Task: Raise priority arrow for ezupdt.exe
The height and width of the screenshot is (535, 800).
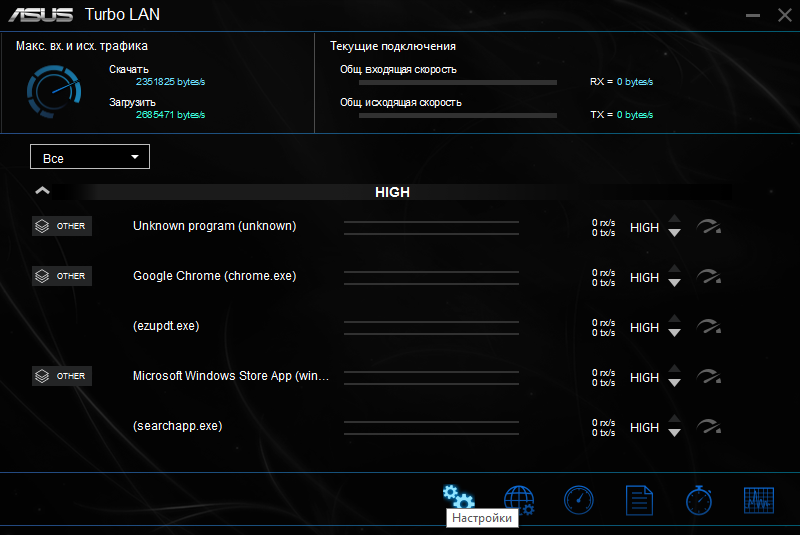Action: click(674, 319)
